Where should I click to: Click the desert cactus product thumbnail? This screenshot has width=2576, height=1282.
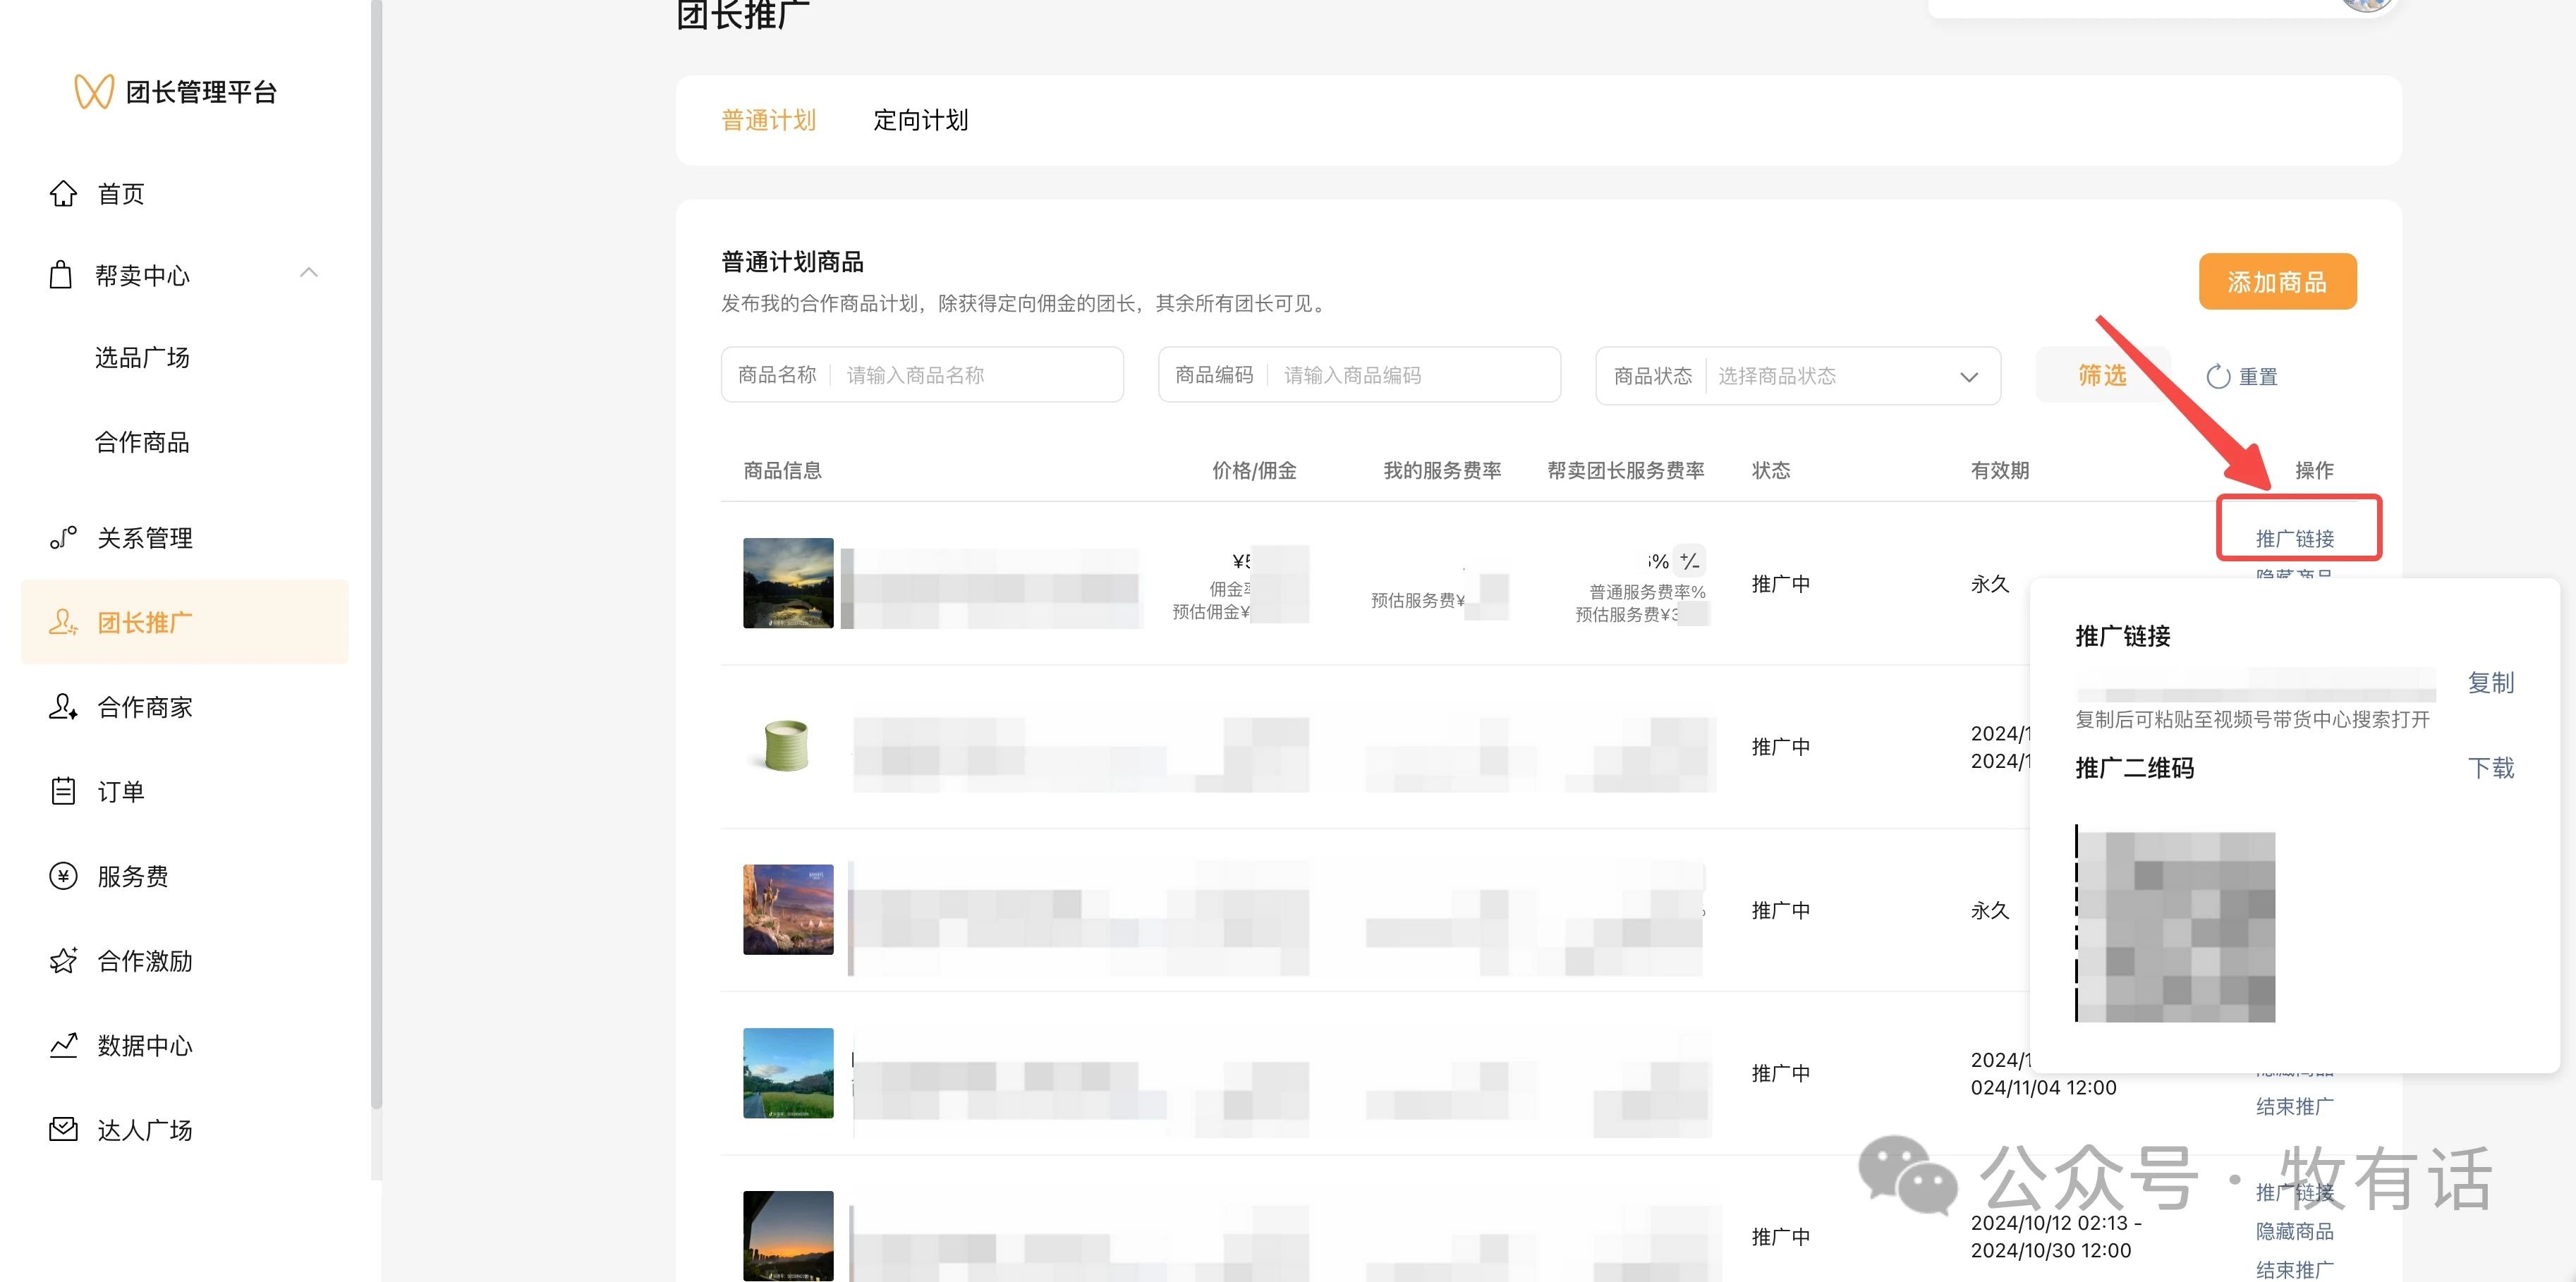click(788, 909)
